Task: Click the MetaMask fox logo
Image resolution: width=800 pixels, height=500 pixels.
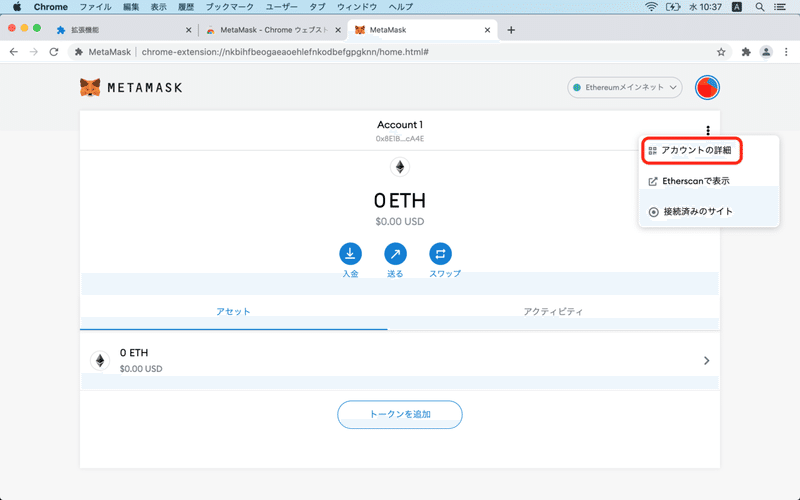Action: (90, 88)
